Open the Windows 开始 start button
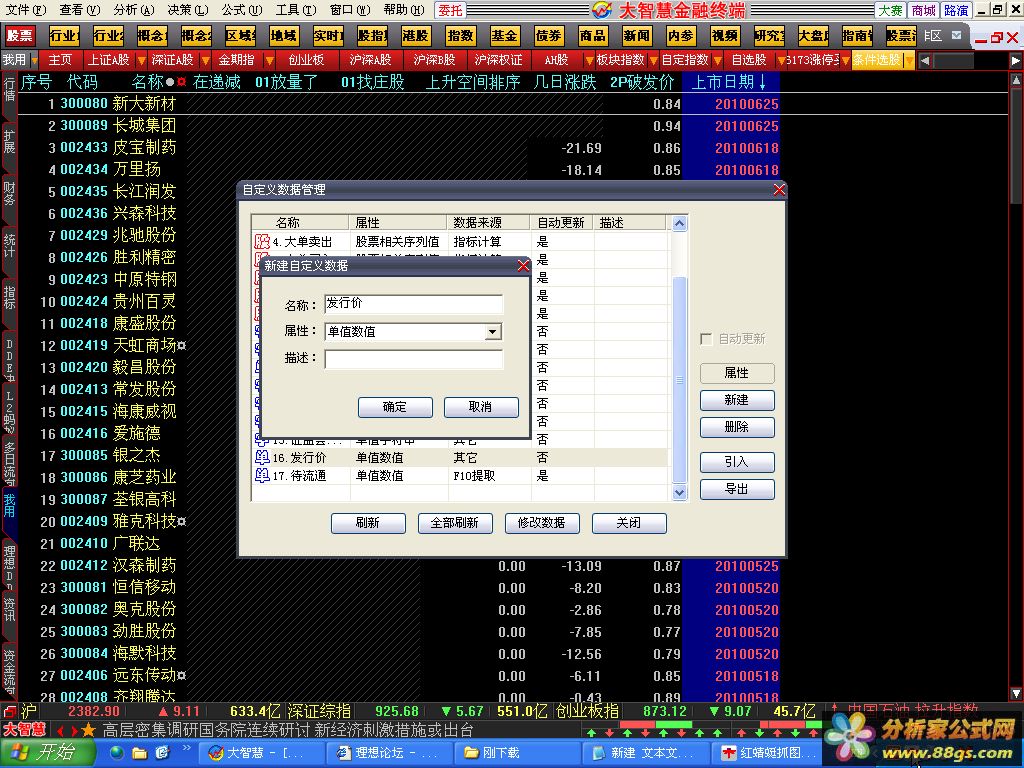The width and height of the screenshot is (1024, 768). 46,752
